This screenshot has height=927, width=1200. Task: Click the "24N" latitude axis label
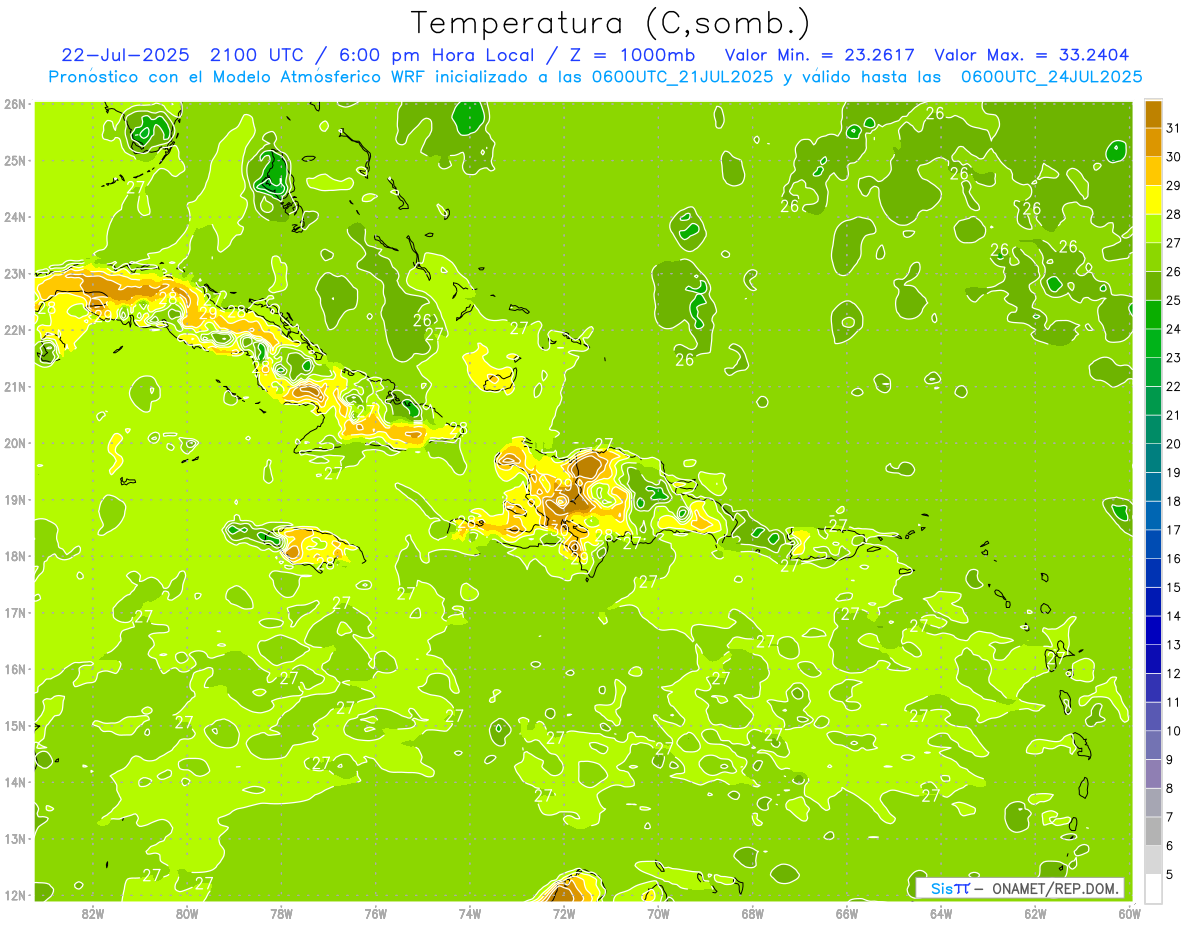coord(15,217)
